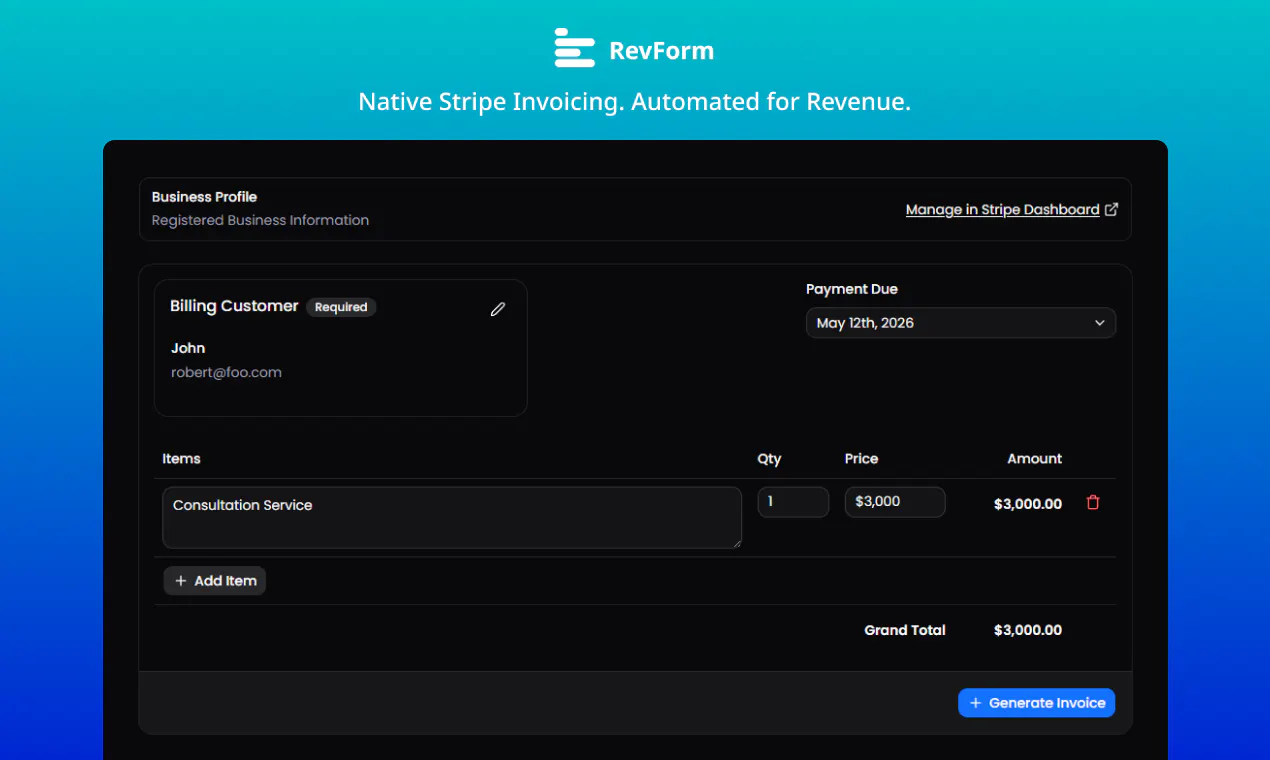Click the email robert@foo.com
Image resolution: width=1270 pixels, height=760 pixels.
click(x=226, y=372)
